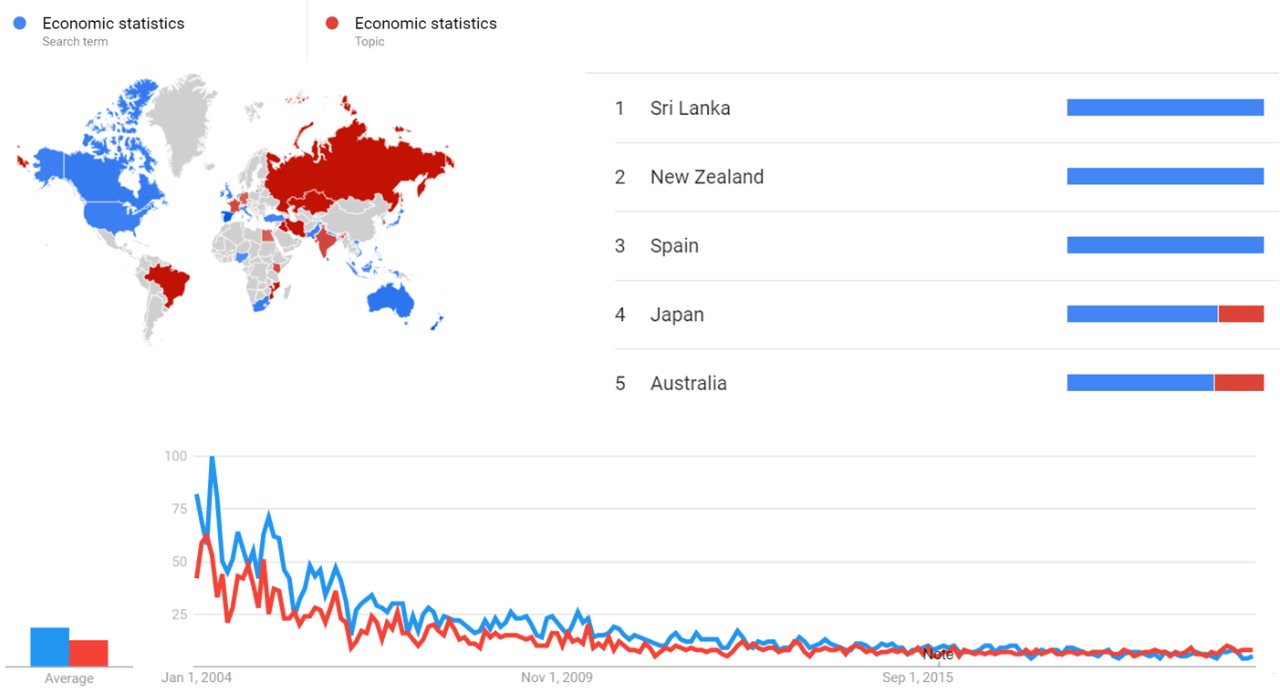1280x692 pixels.
Task: Click the red Average bar
Action: 88,652
